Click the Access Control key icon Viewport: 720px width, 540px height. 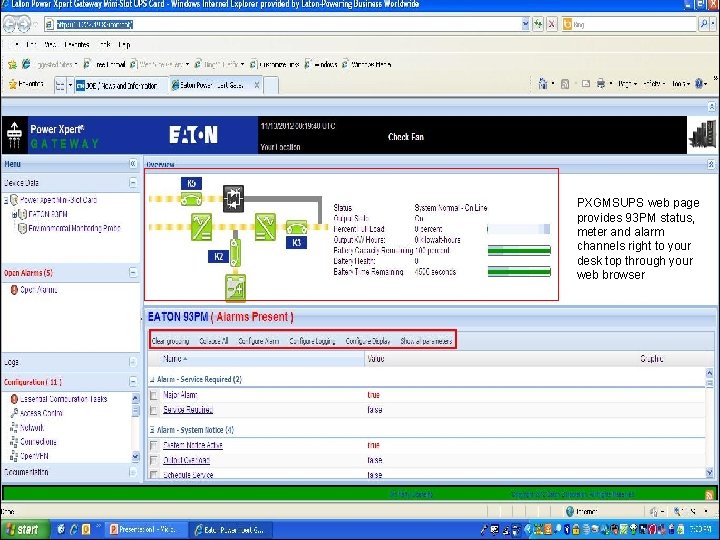14,413
